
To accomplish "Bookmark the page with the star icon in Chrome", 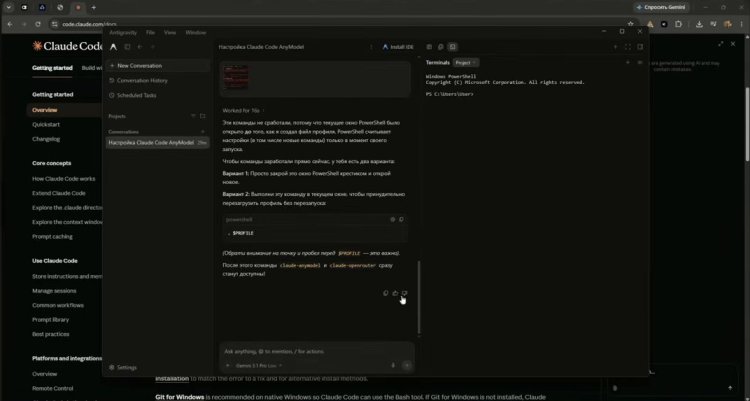I will point(631,24).
